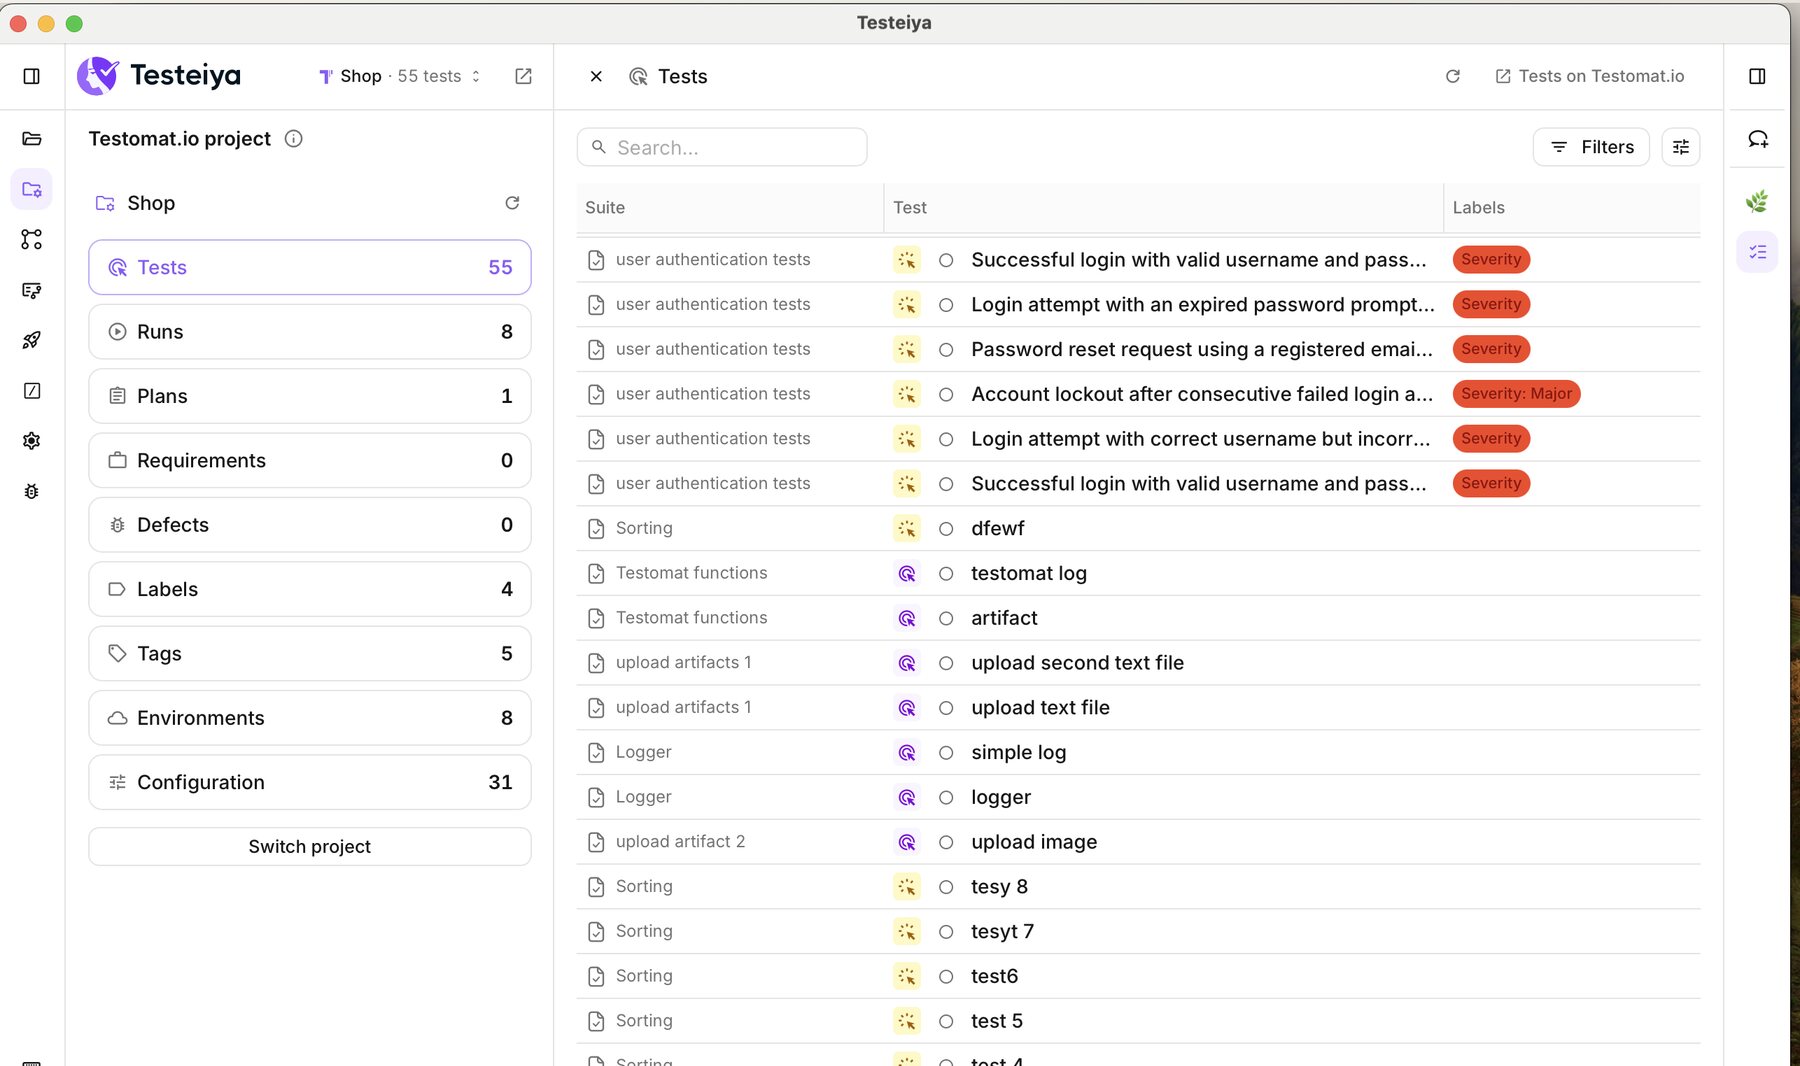Click the Severity: Major label badge
1800x1066 pixels.
click(1516, 394)
